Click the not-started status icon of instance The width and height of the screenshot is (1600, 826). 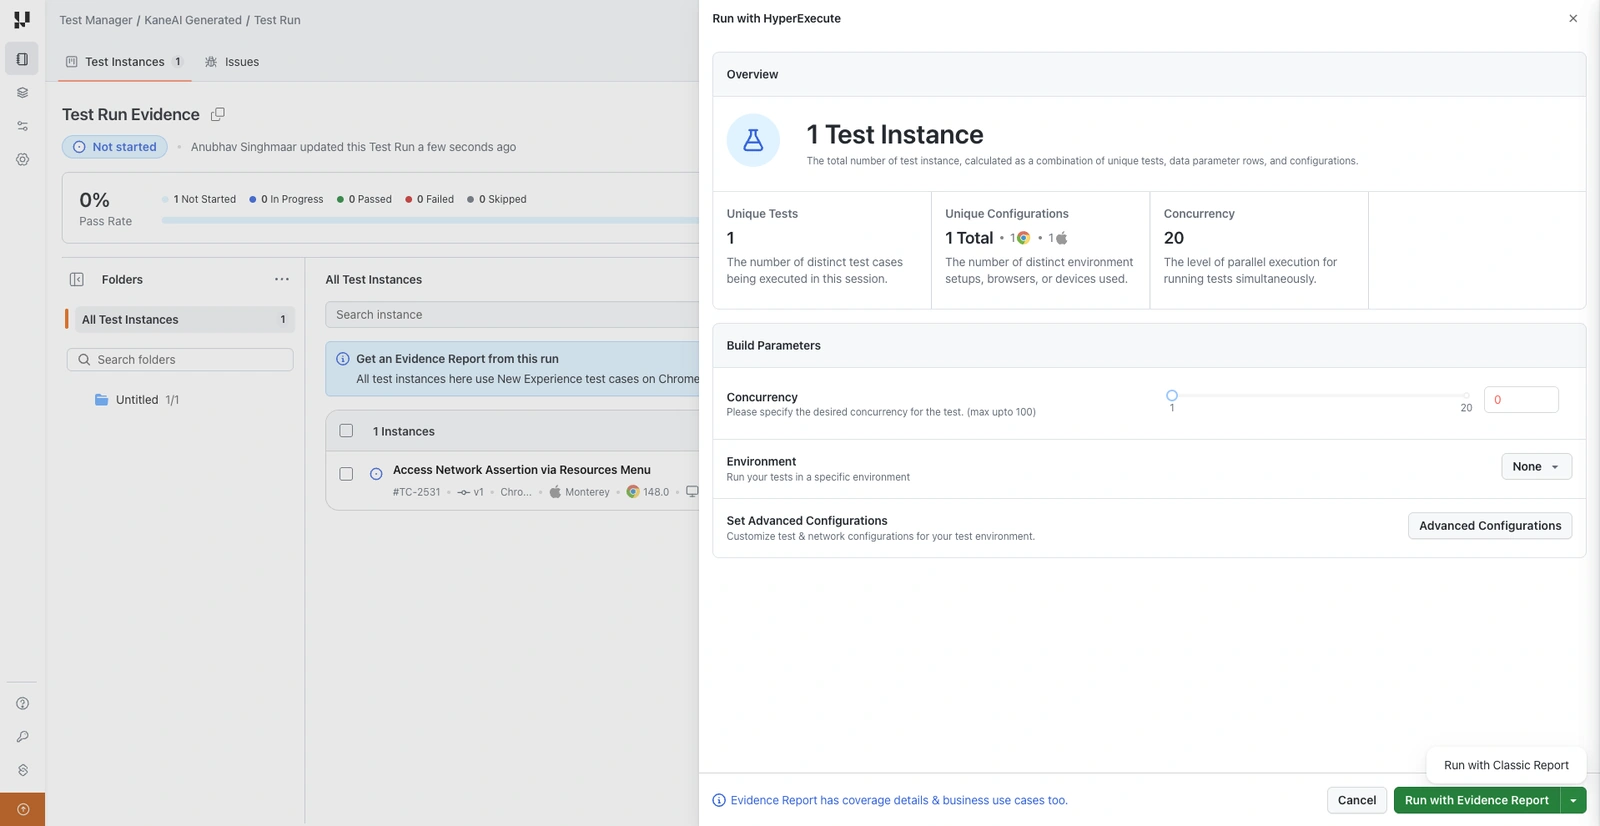tap(376, 474)
